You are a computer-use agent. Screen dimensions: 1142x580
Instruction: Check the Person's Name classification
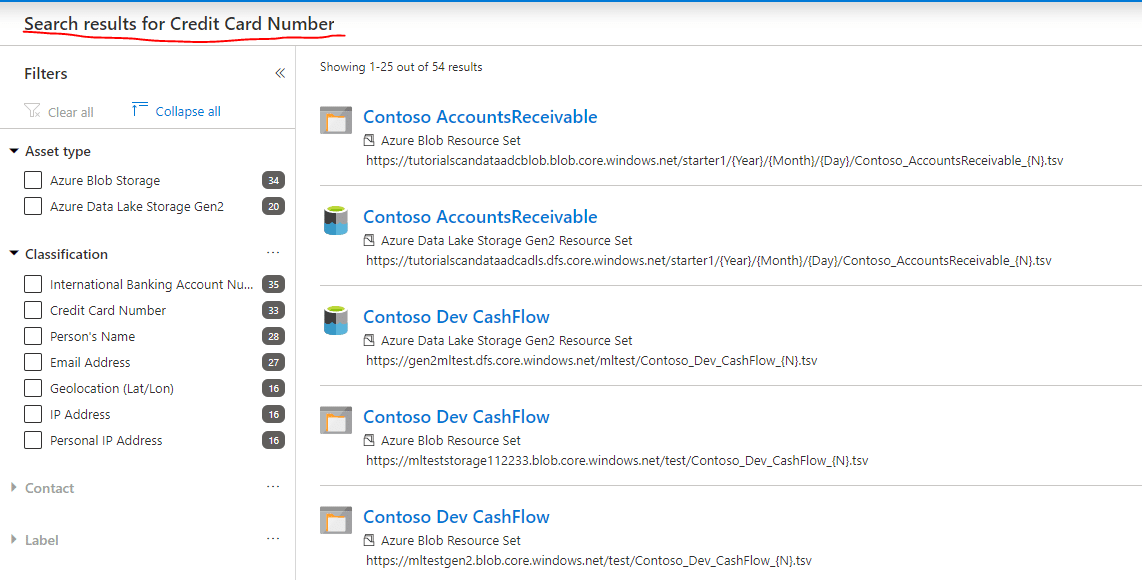point(33,336)
